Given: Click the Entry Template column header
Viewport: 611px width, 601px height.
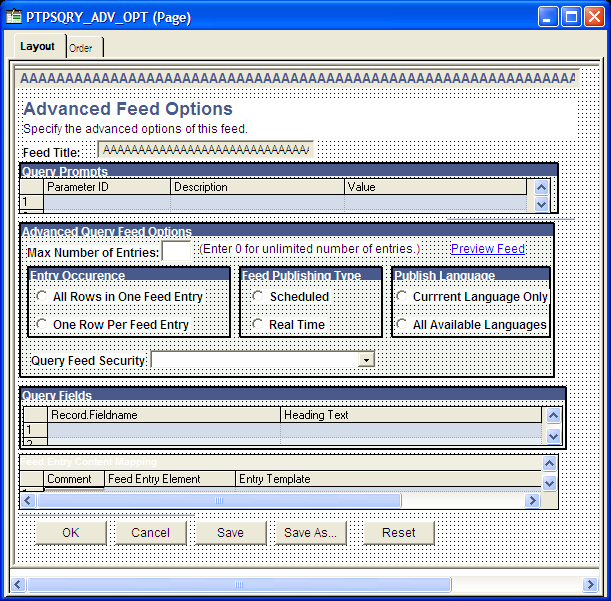Looking at the screenshot, I should point(388,479).
